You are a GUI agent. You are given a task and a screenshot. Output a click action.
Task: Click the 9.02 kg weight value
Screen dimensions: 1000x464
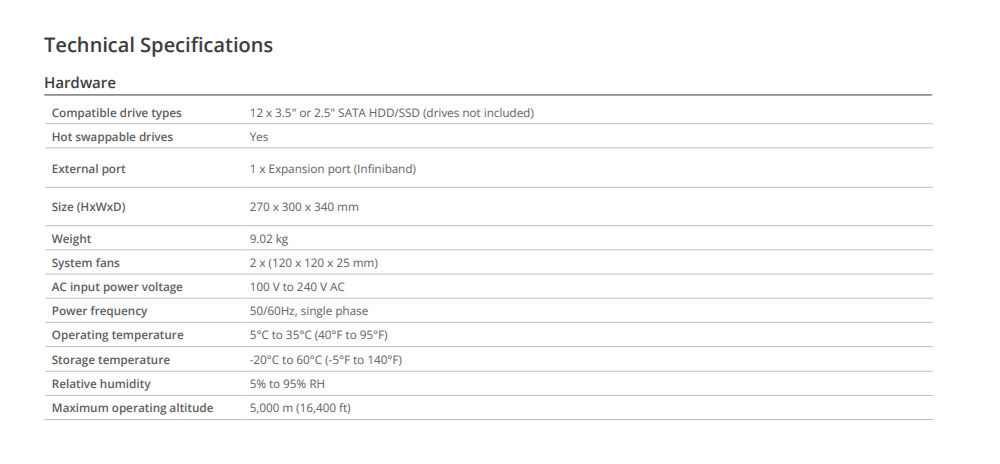click(270, 239)
